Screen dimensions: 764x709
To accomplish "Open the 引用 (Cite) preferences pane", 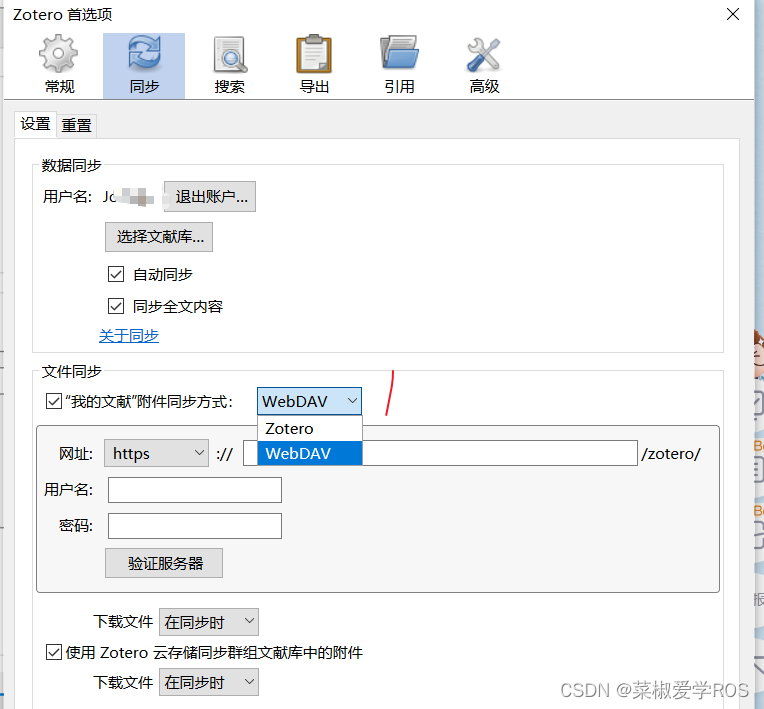I will (399, 65).
